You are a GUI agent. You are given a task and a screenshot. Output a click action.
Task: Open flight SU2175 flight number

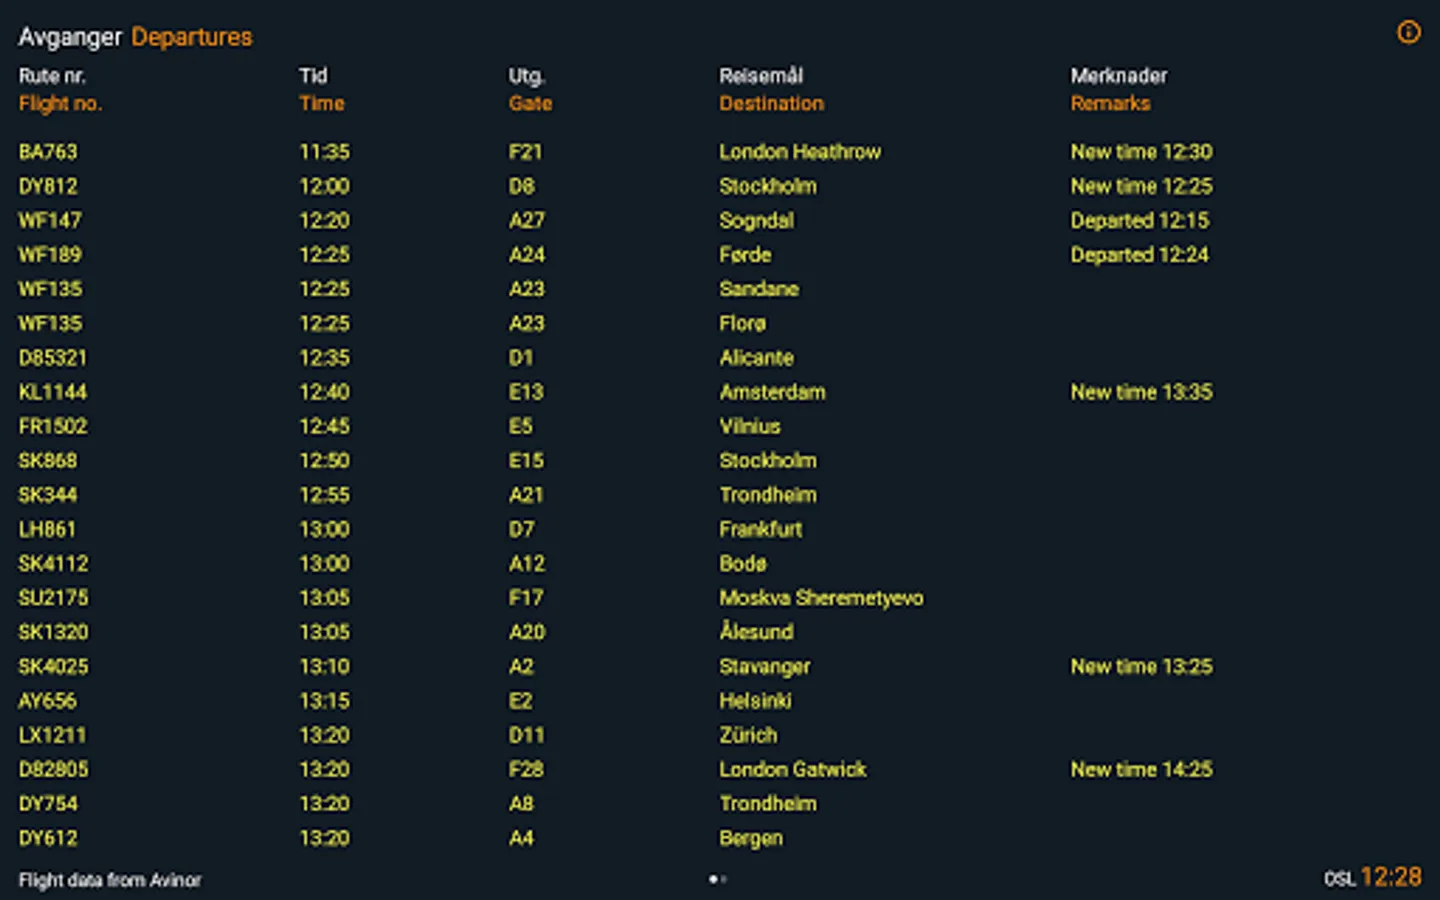pos(53,598)
